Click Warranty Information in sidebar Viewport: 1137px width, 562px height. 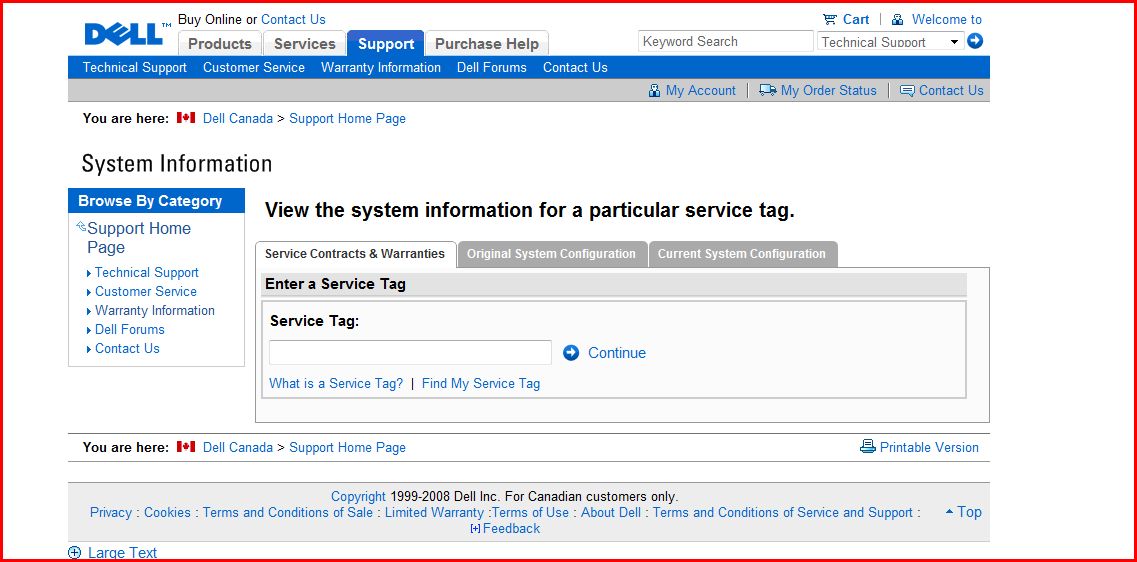(154, 310)
